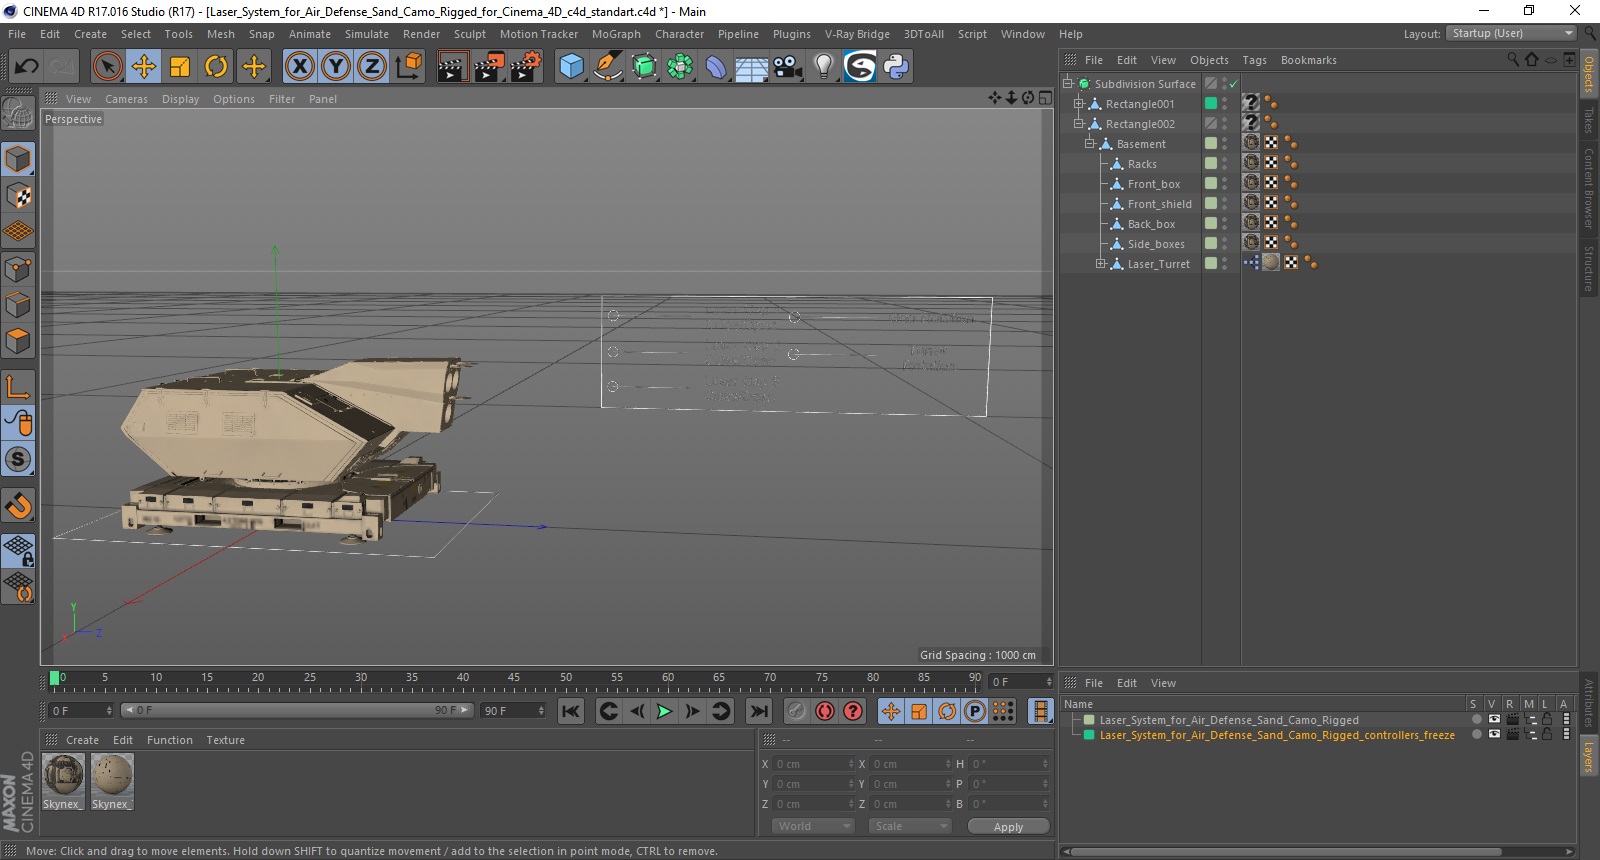
Task: Expand the Rectangle001 object
Action: point(1079,104)
